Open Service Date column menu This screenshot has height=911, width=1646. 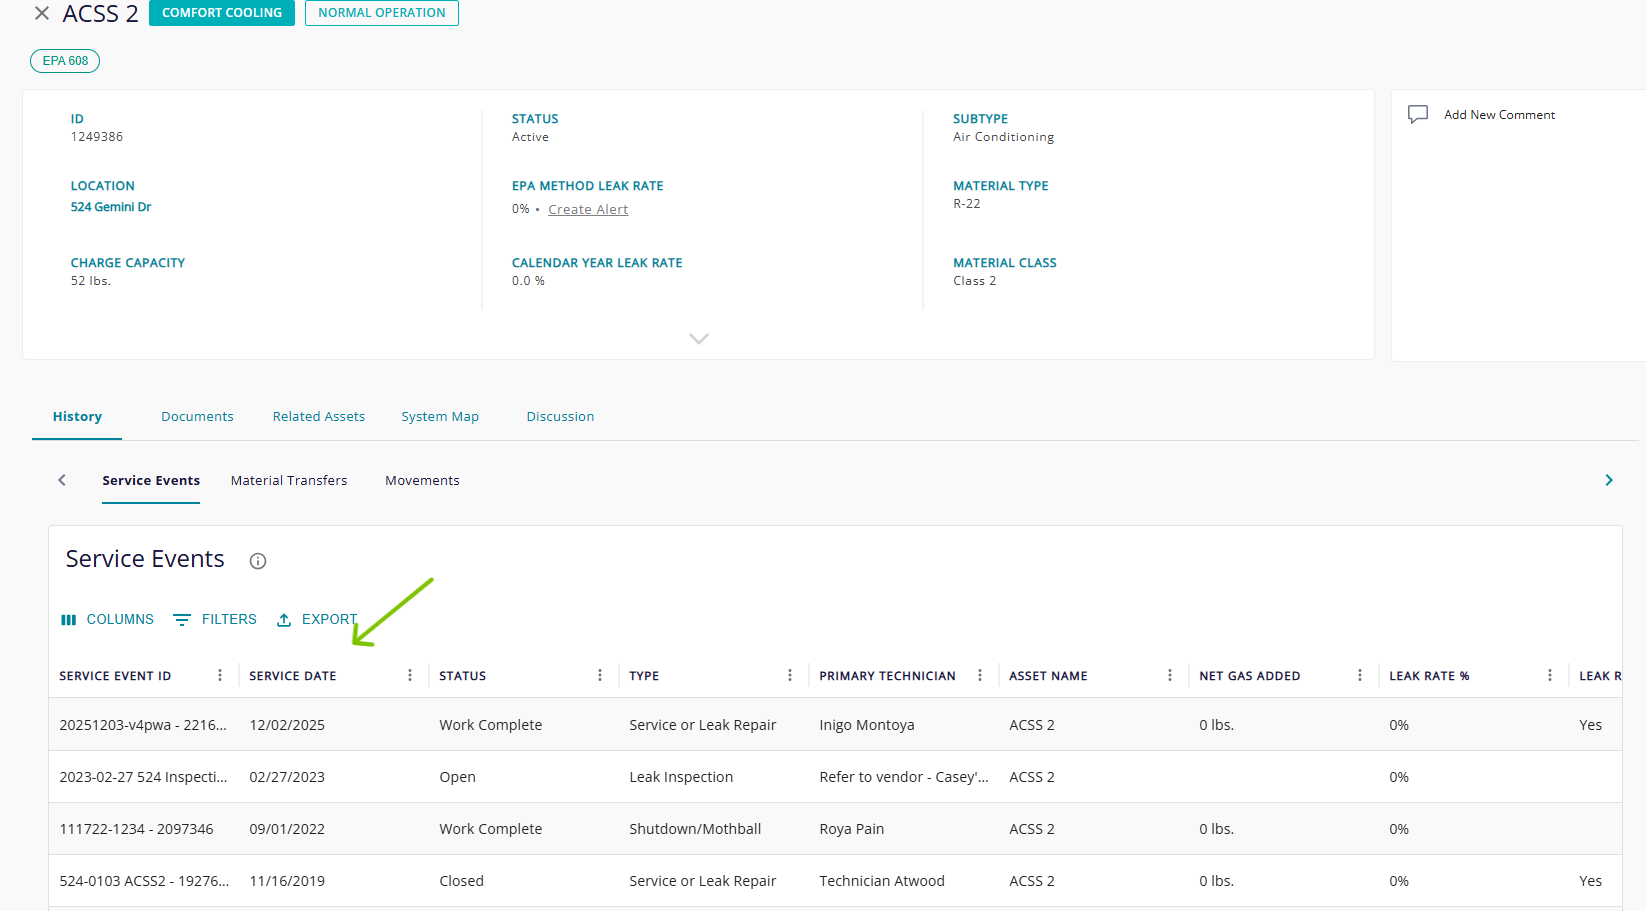pyautogui.click(x=410, y=676)
